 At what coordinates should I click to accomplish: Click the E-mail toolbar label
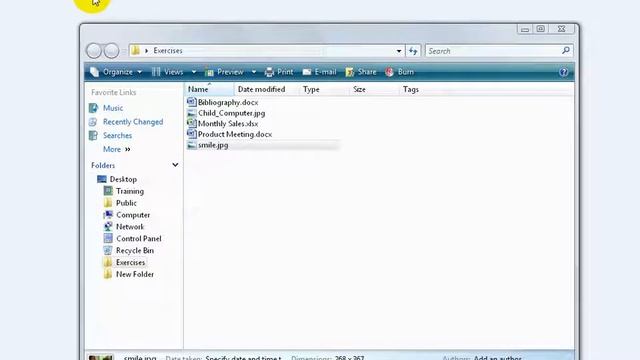325,72
